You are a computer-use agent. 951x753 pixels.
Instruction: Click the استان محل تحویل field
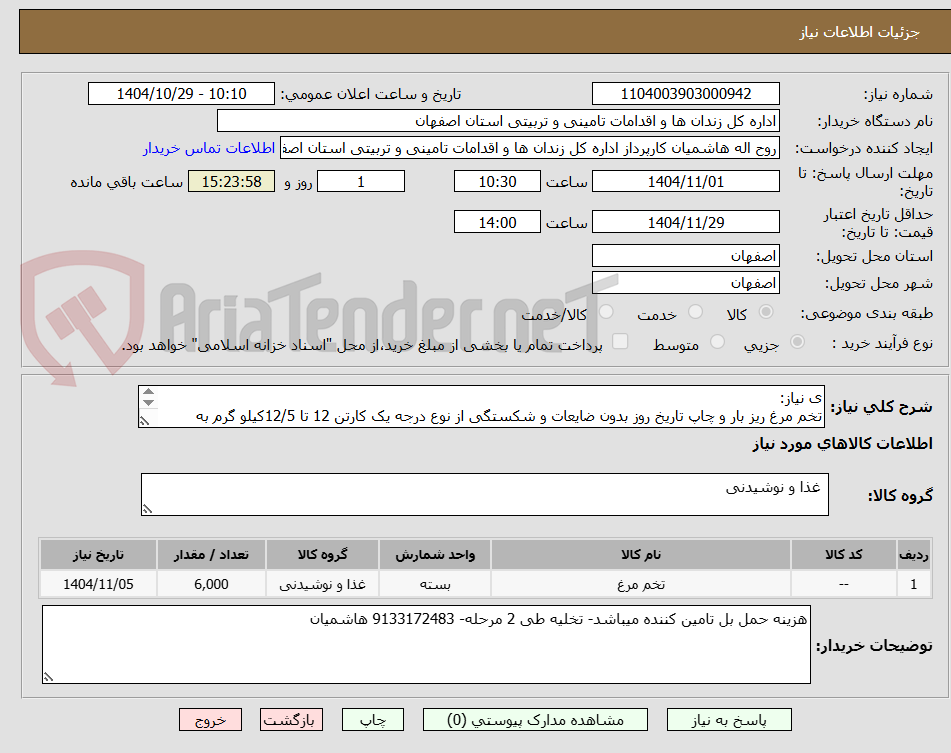pos(685,256)
